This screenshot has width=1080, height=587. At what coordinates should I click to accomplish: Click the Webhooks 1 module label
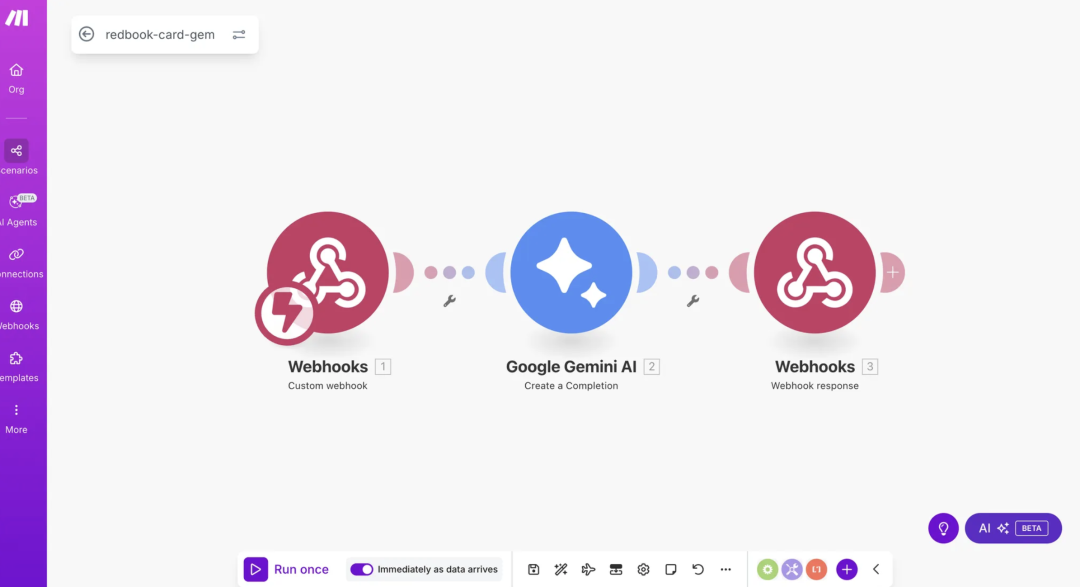pyautogui.click(x=328, y=367)
